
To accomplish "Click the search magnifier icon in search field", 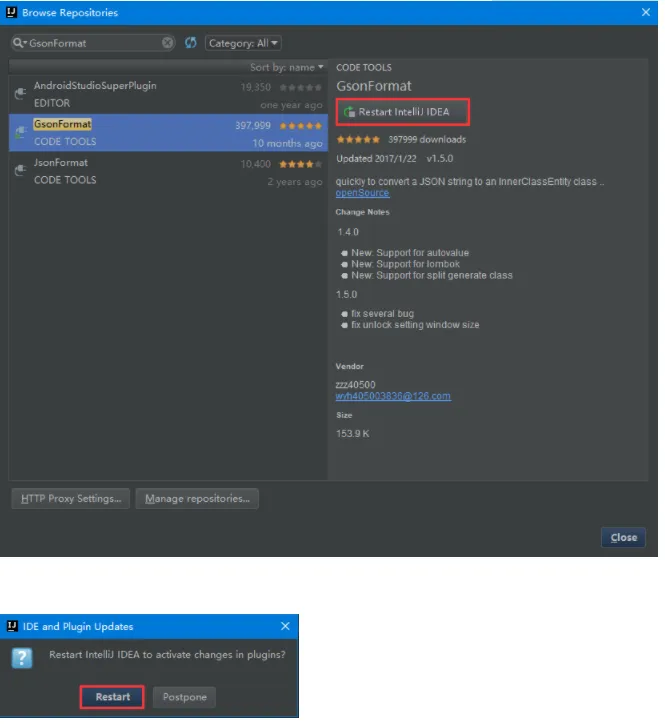I will 18,43.
